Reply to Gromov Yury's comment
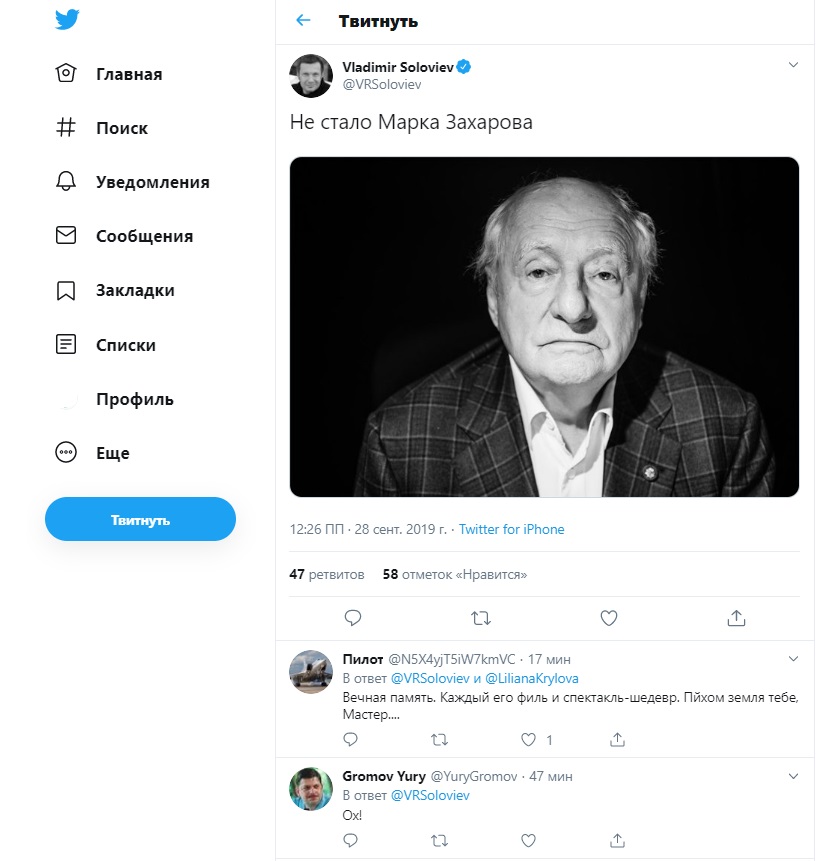This screenshot has width=839, height=861. click(350, 839)
